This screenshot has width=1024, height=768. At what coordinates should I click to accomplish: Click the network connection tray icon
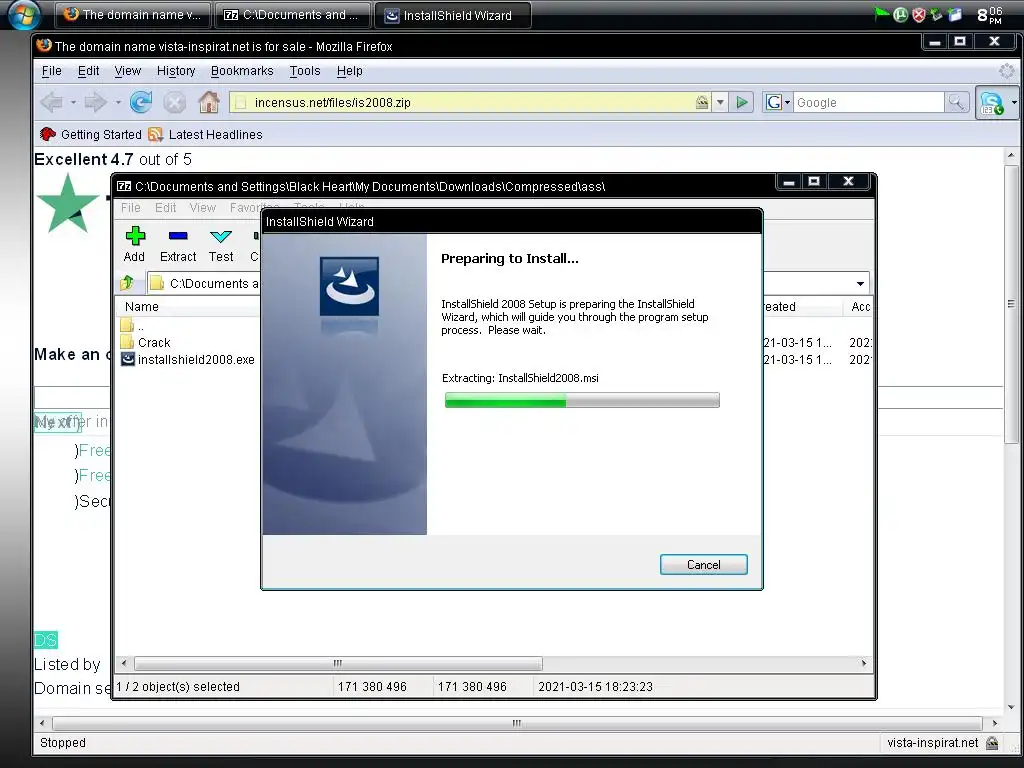936,14
